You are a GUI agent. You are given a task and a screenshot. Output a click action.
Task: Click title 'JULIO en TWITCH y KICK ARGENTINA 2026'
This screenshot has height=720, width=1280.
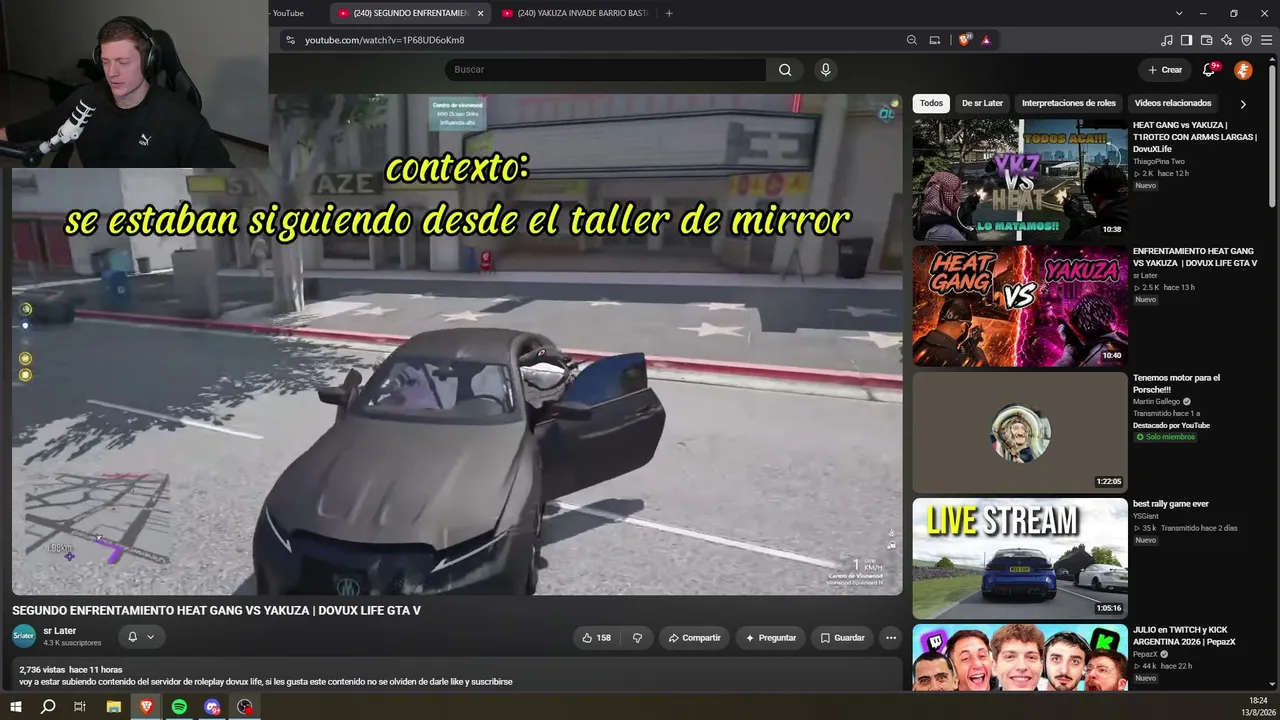click(x=1185, y=636)
